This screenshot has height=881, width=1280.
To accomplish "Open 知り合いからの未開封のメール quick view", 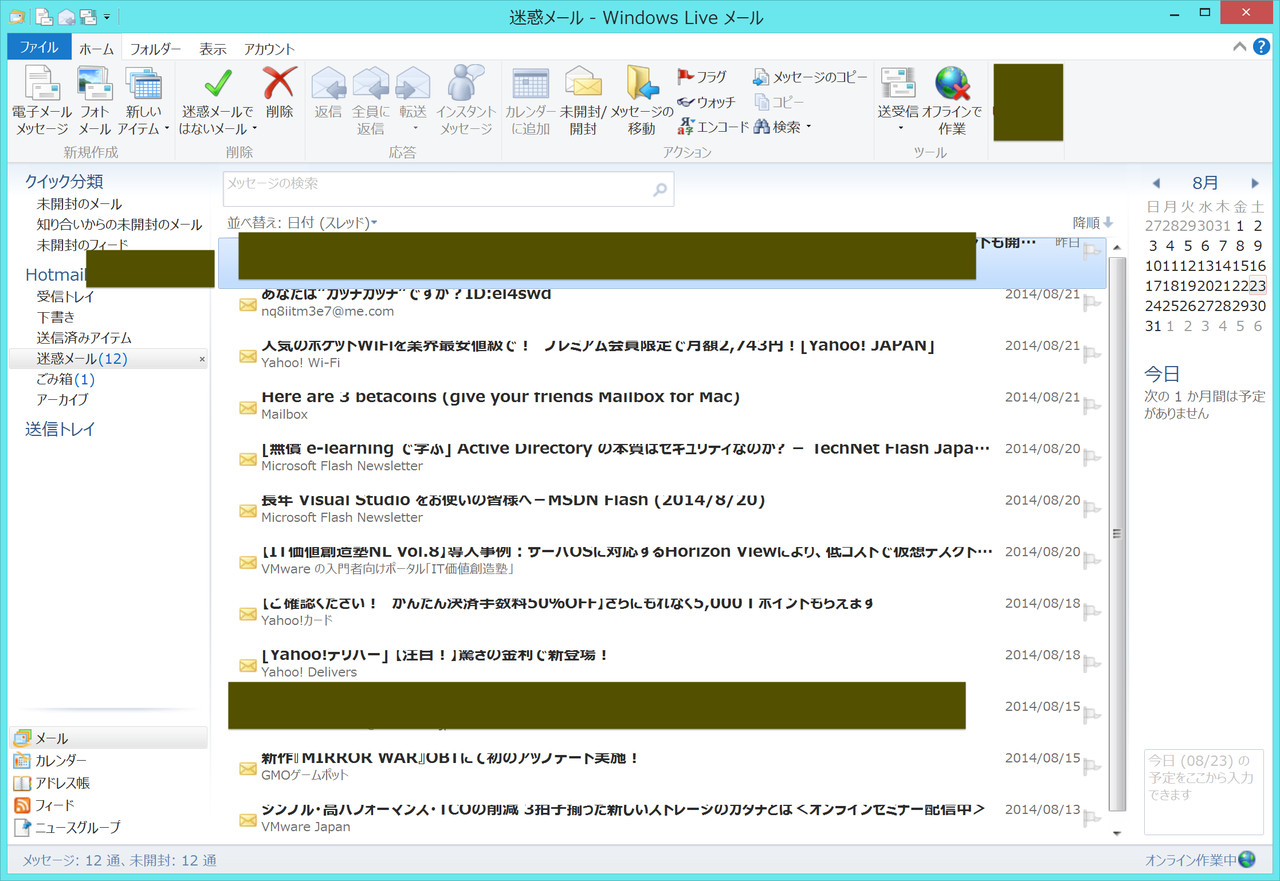I will pos(119,225).
